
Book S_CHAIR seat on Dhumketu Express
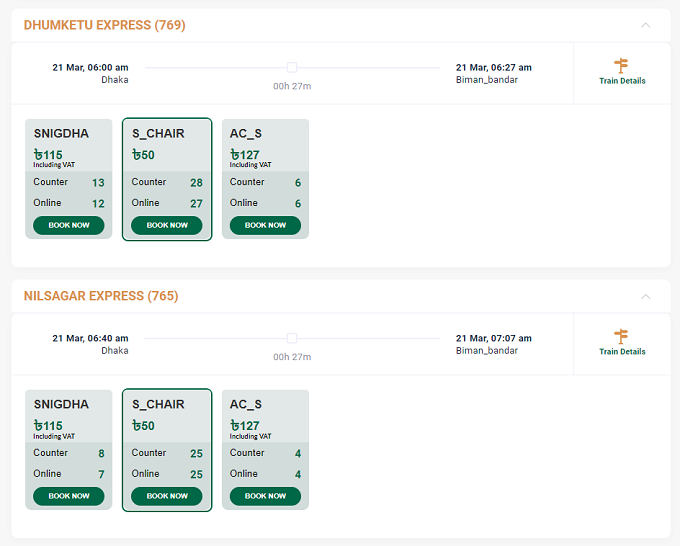[x=167, y=226]
